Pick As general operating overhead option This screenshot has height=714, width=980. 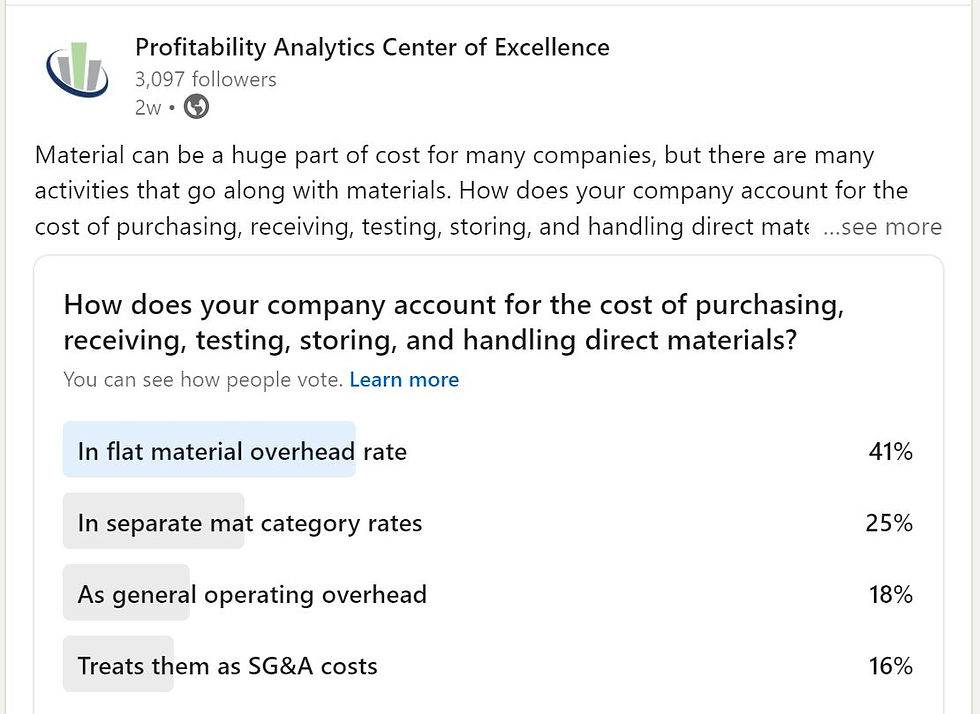click(252, 595)
